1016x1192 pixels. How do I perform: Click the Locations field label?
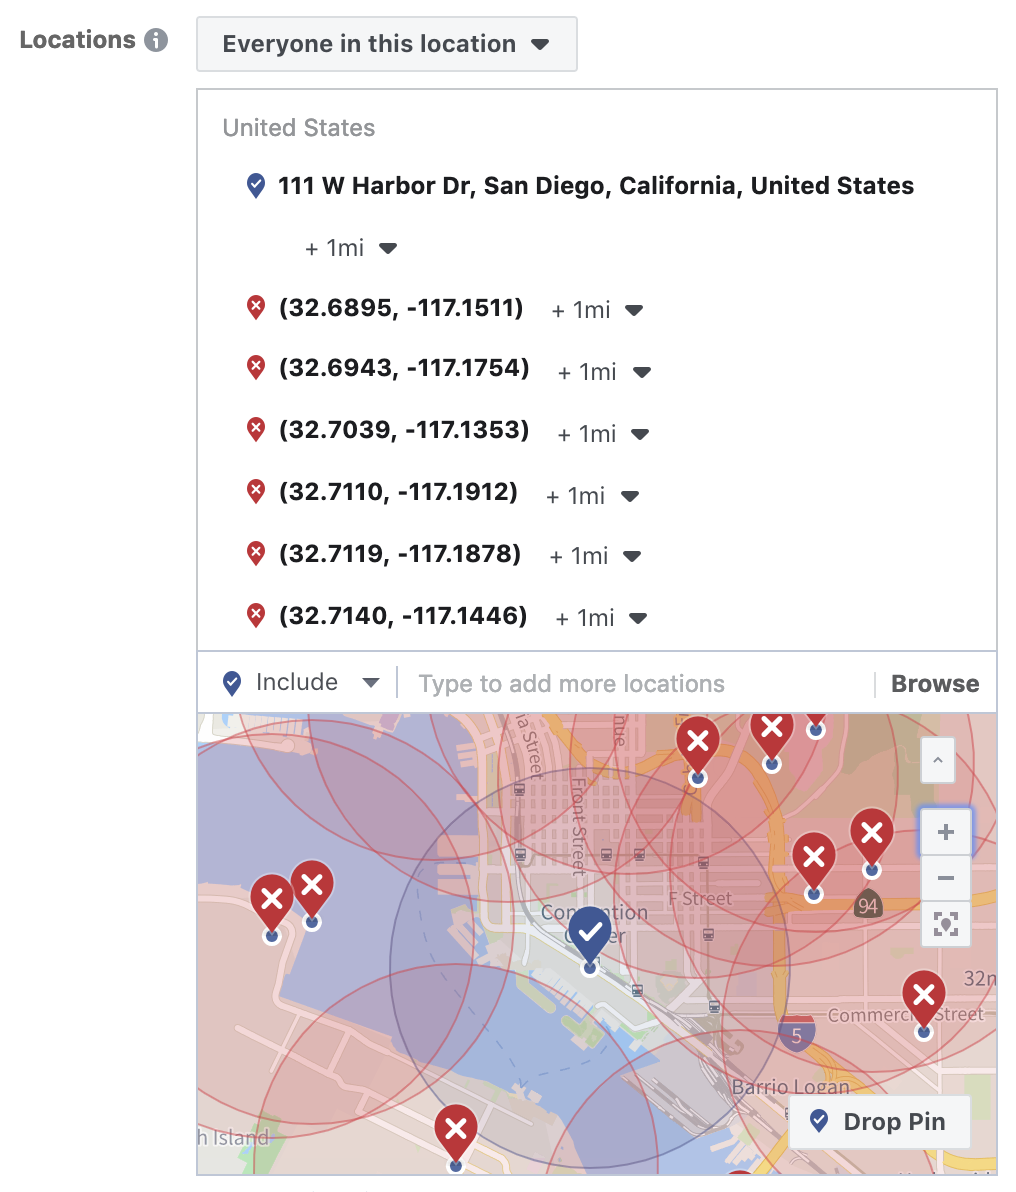[x=78, y=40]
